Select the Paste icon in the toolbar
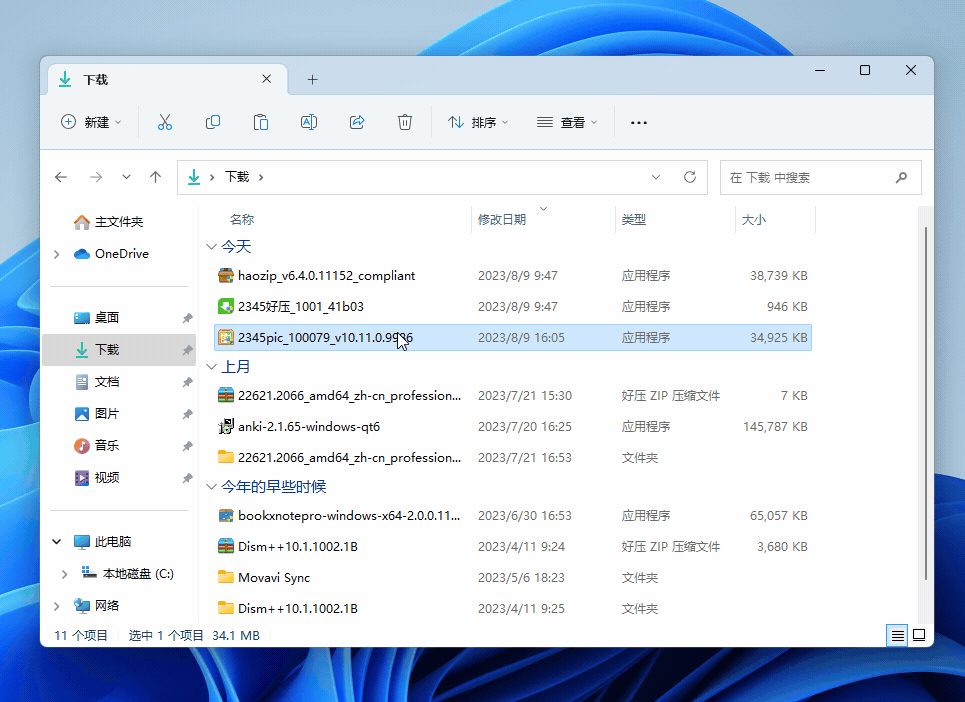The image size is (965, 702). point(260,121)
